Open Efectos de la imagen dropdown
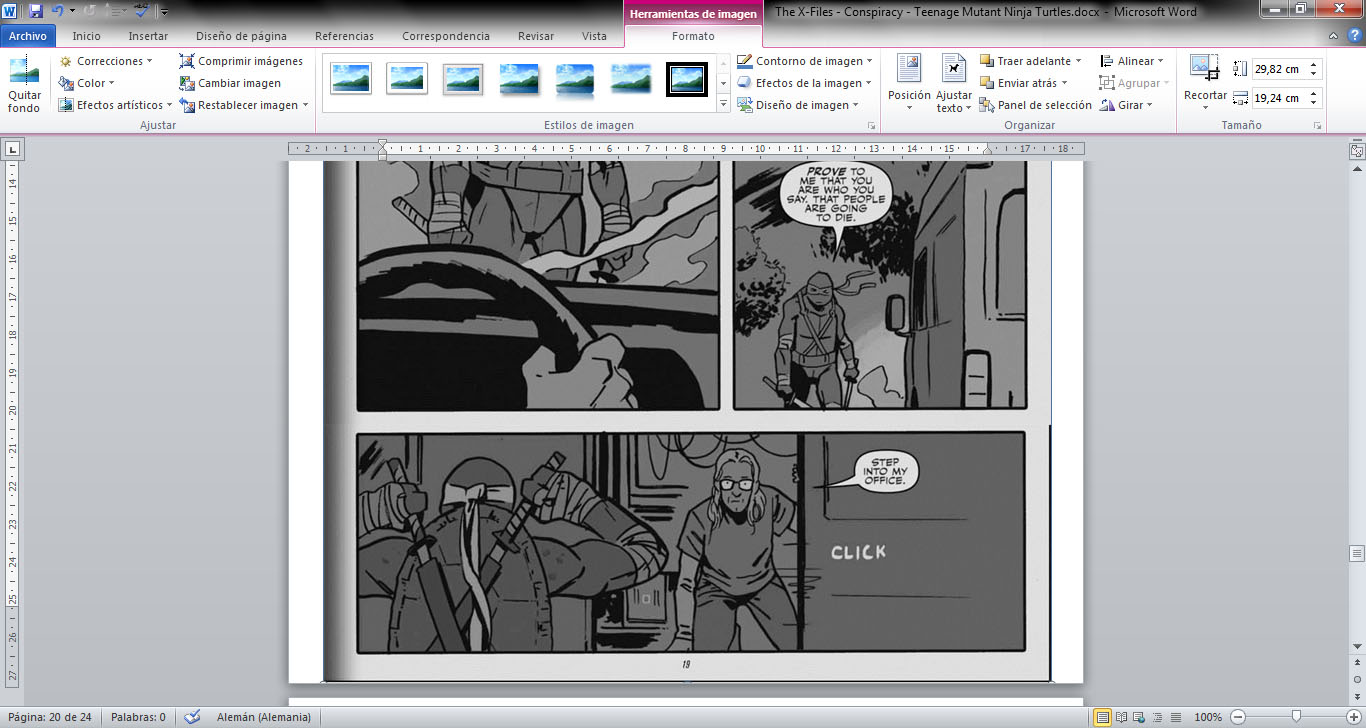The height and width of the screenshot is (728, 1366). tap(805, 83)
